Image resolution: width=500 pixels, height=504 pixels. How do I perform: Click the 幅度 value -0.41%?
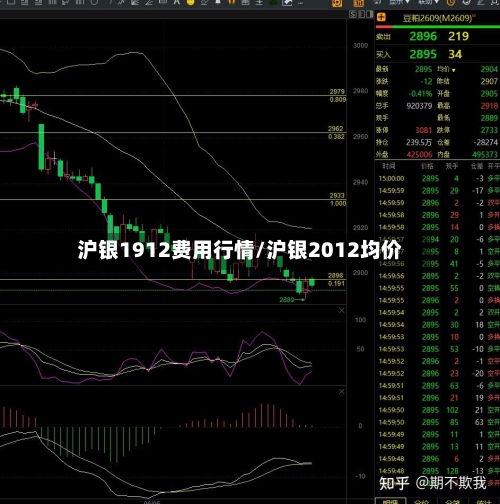pyautogui.click(x=420, y=94)
